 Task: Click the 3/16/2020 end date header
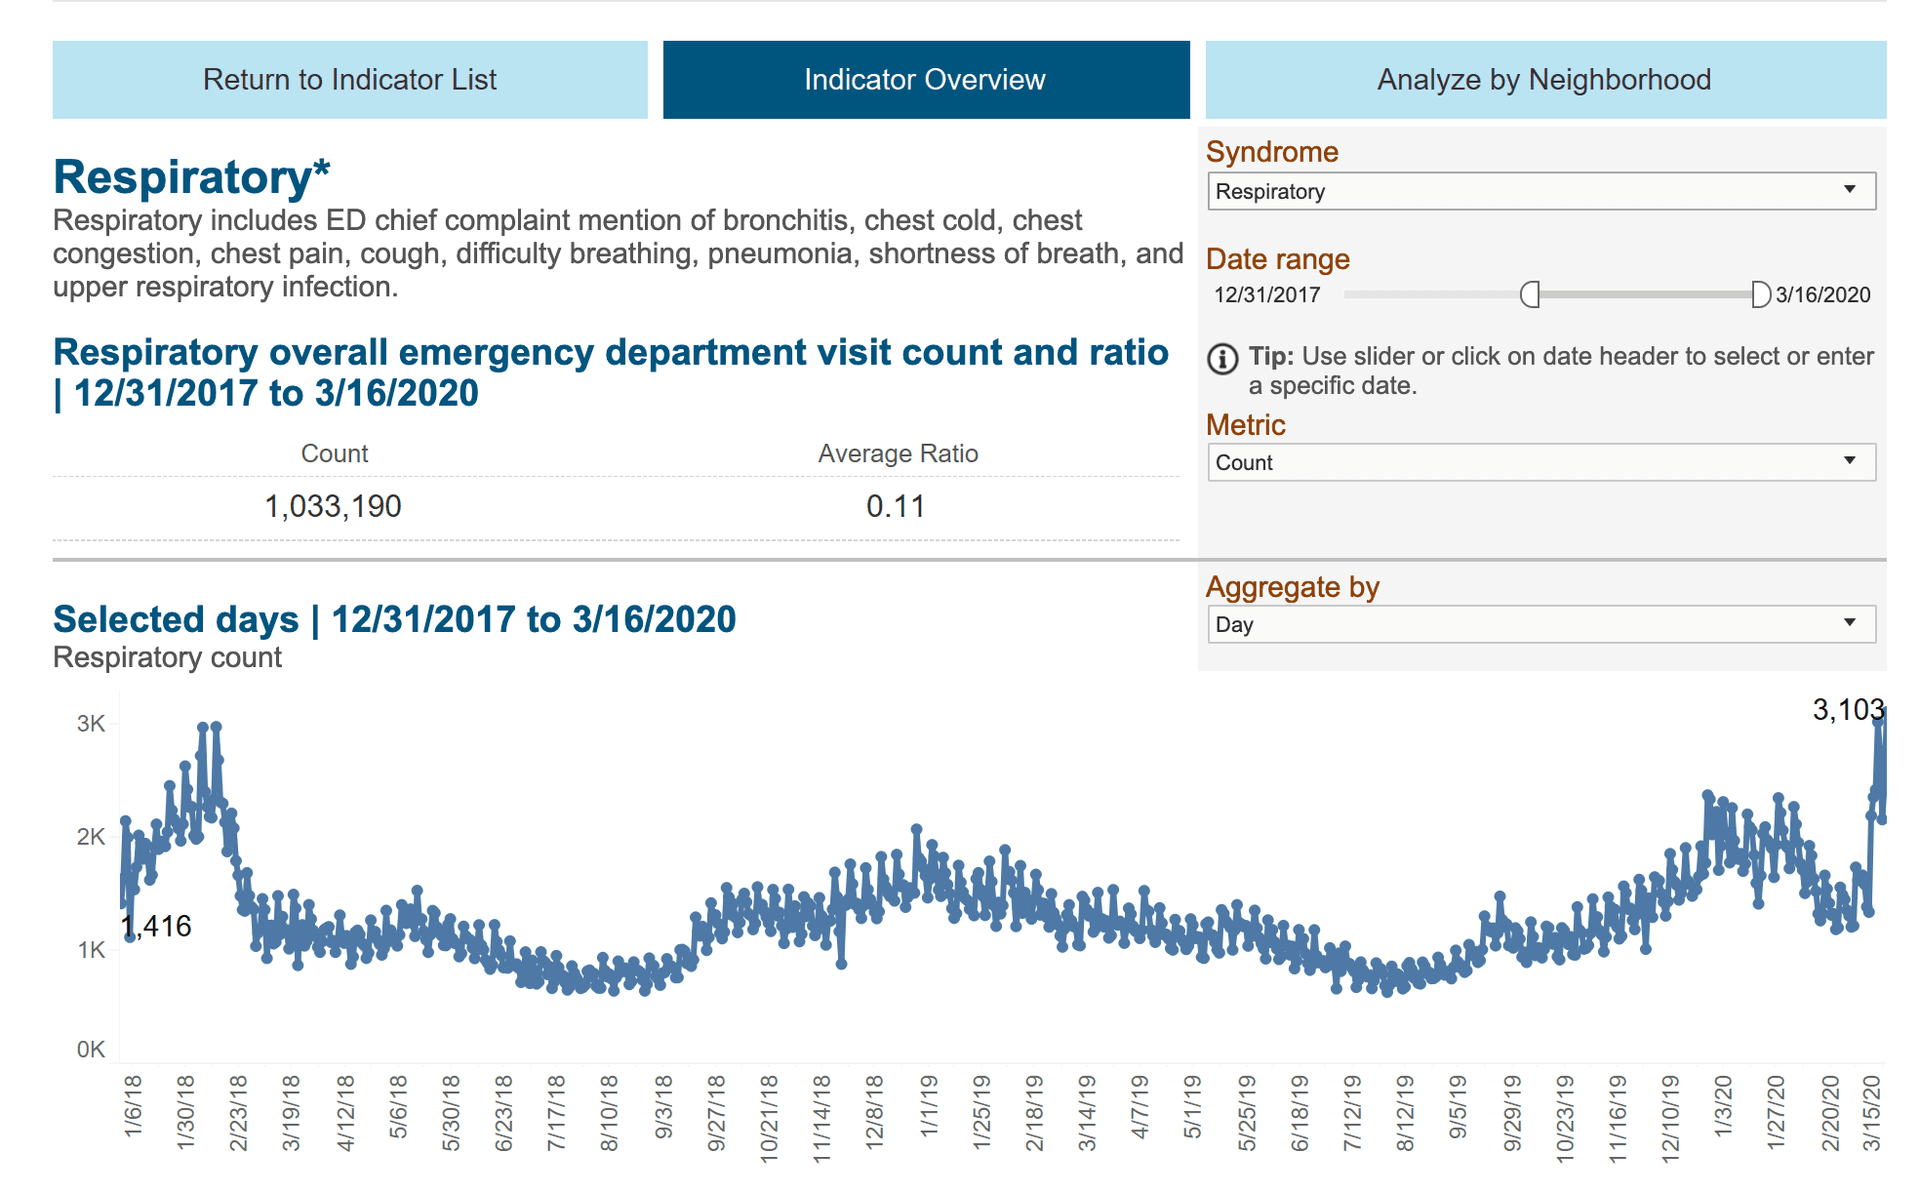1822,295
